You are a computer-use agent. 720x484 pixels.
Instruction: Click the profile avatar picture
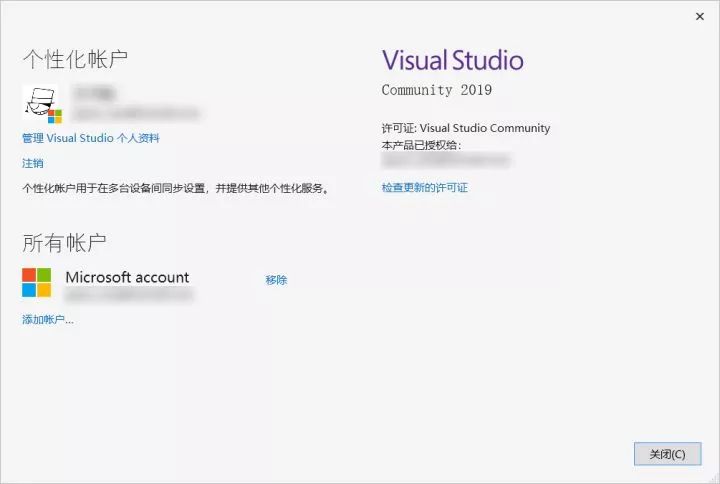[42, 104]
